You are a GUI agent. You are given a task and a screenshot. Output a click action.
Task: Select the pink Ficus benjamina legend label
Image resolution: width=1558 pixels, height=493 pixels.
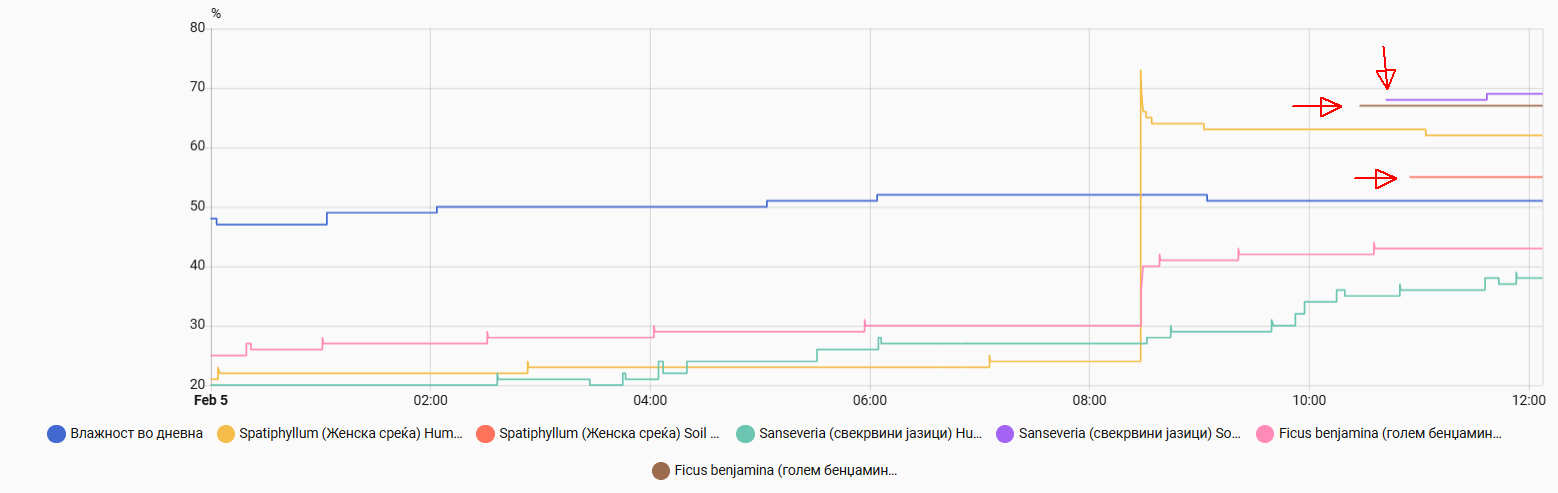(x=1390, y=434)
